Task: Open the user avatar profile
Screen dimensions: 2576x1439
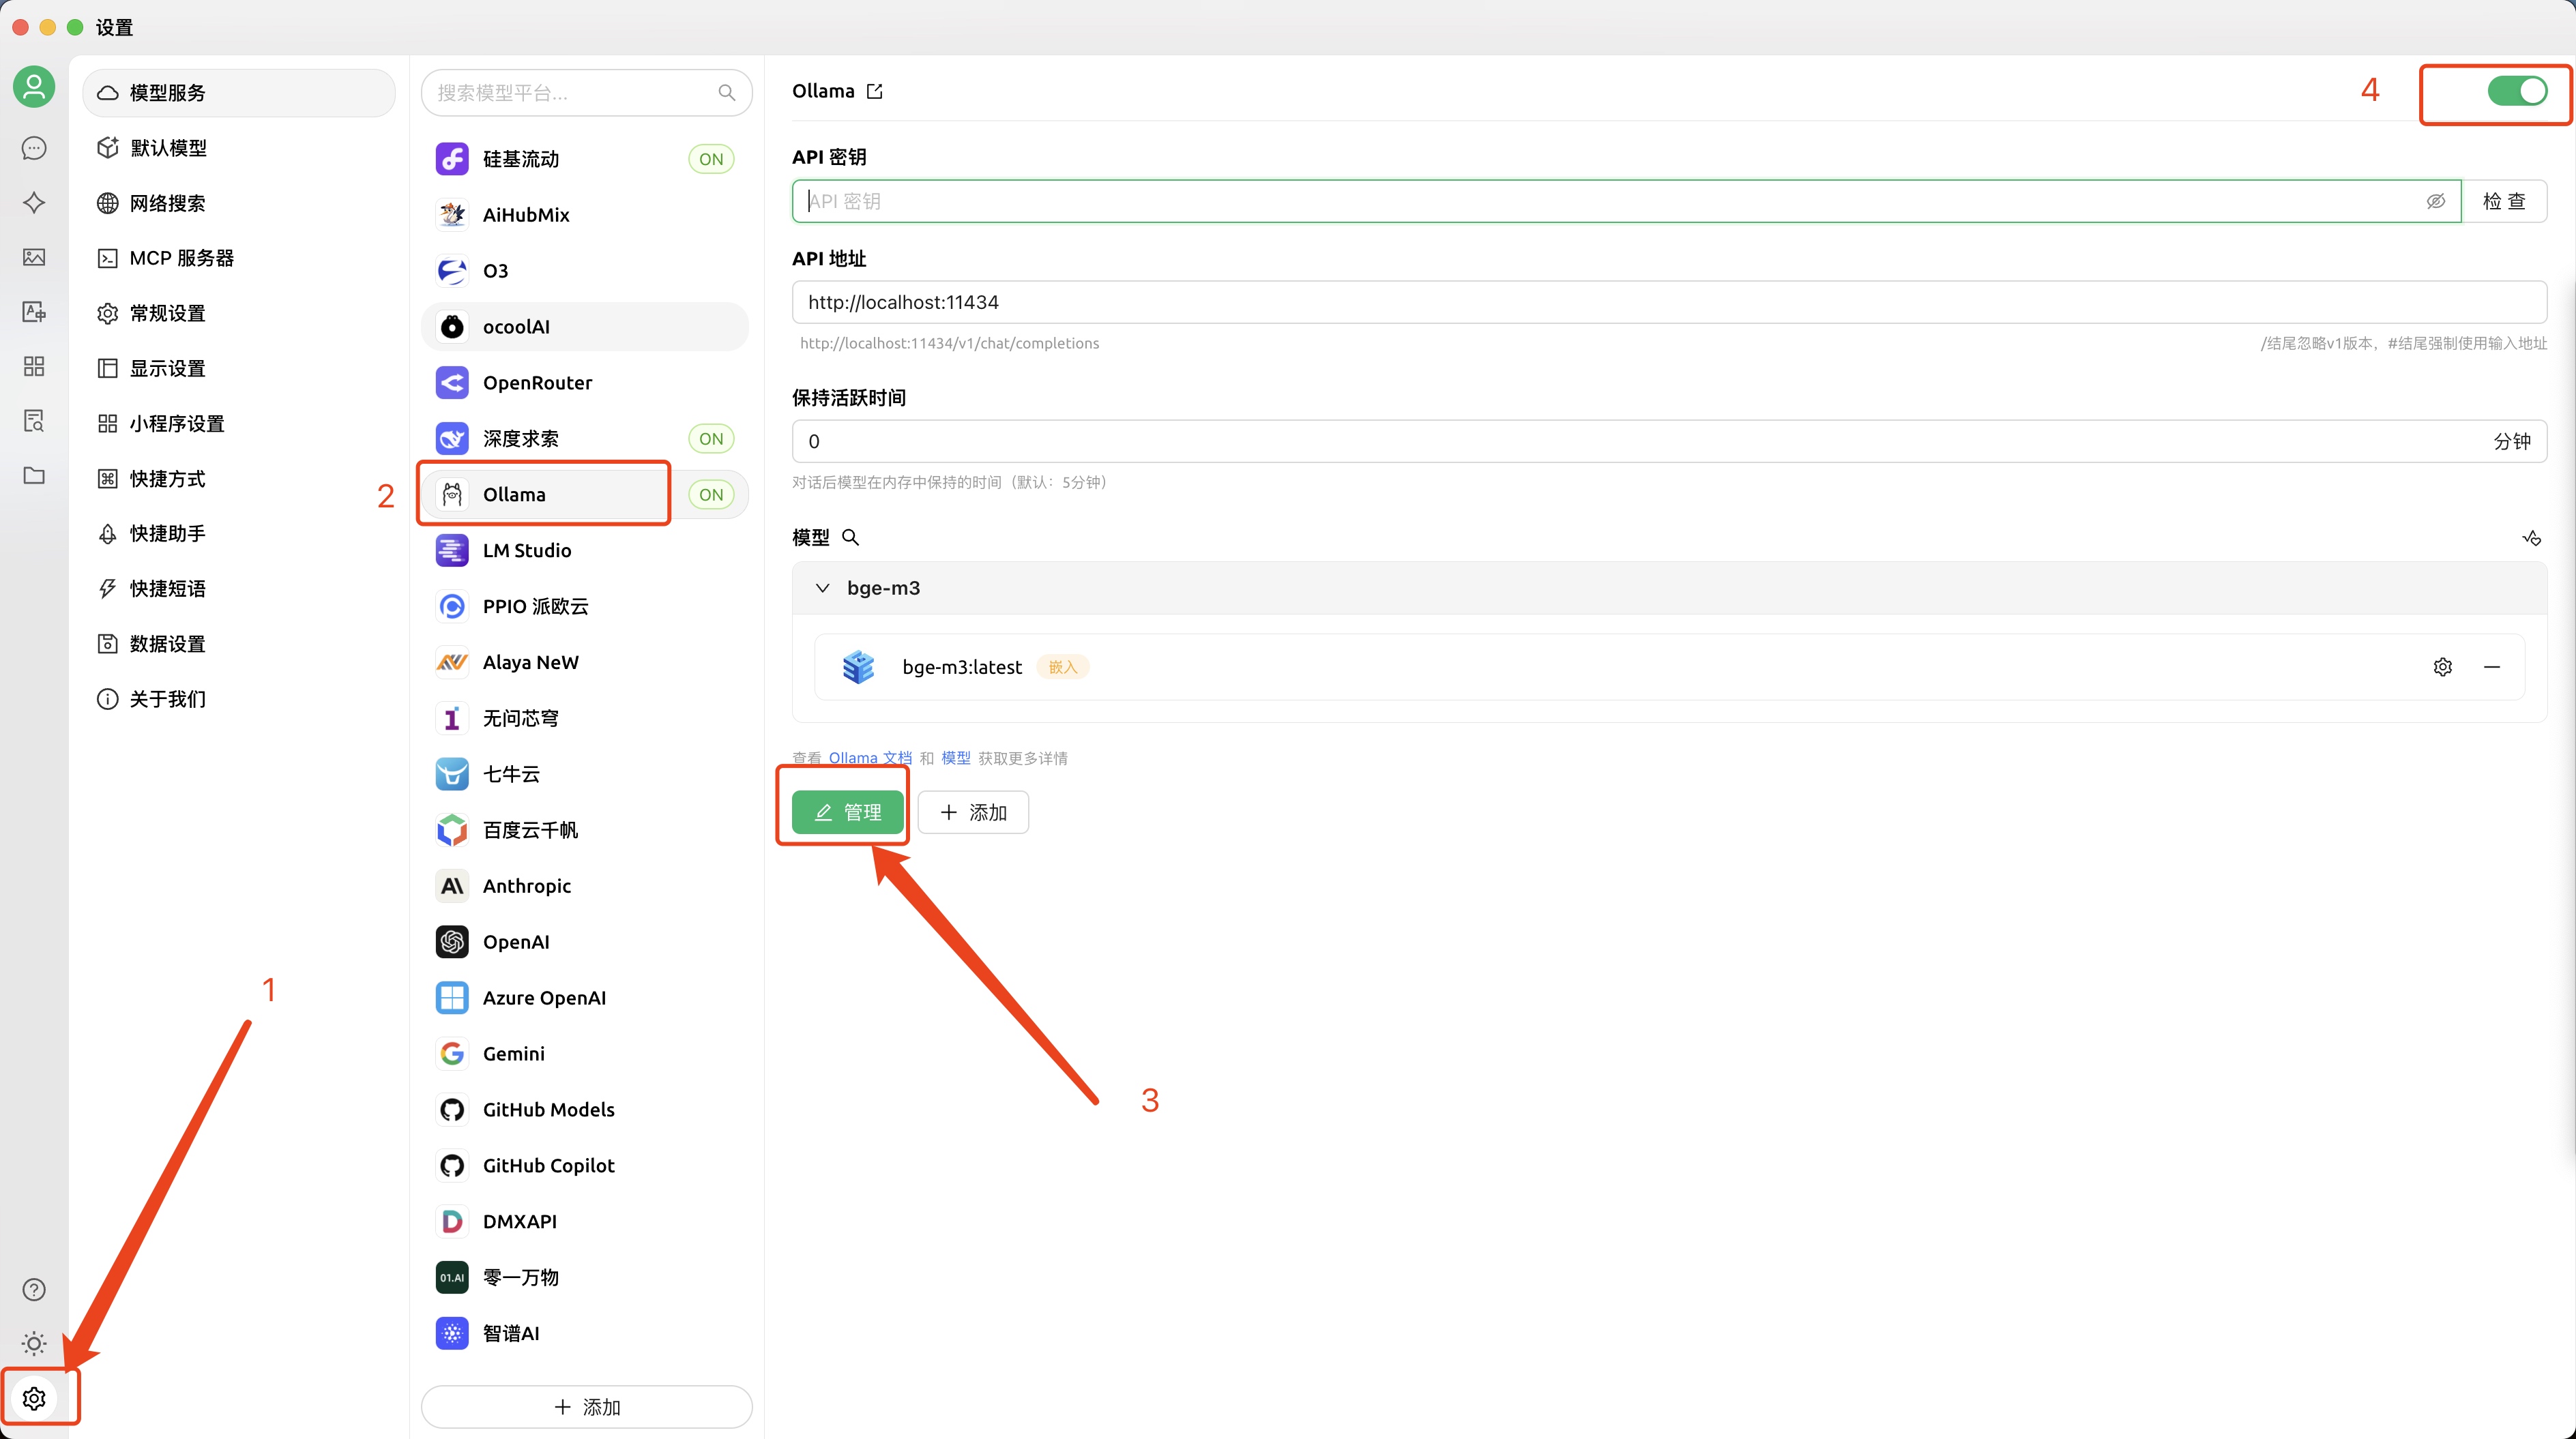Action: coord(34,87)
